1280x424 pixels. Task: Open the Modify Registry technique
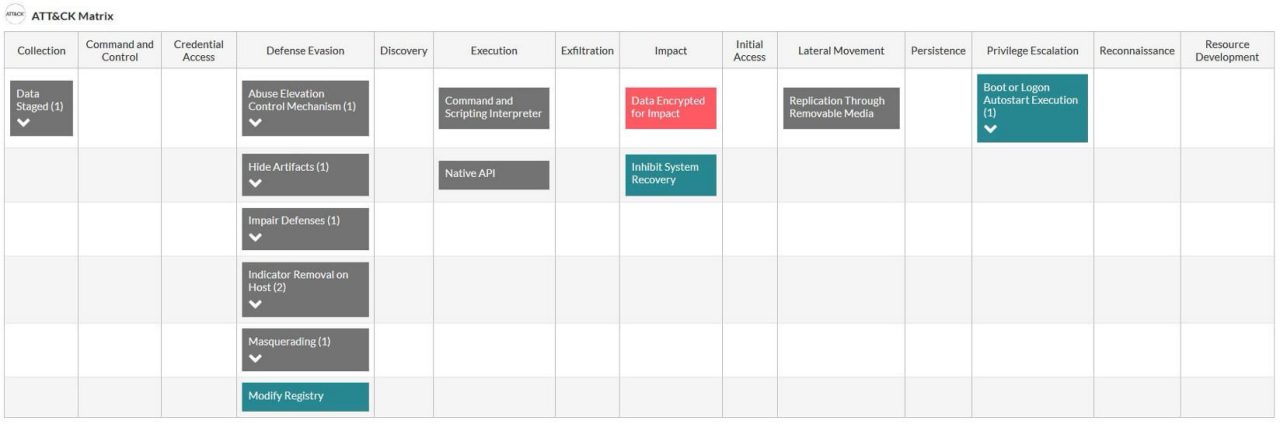305,396
